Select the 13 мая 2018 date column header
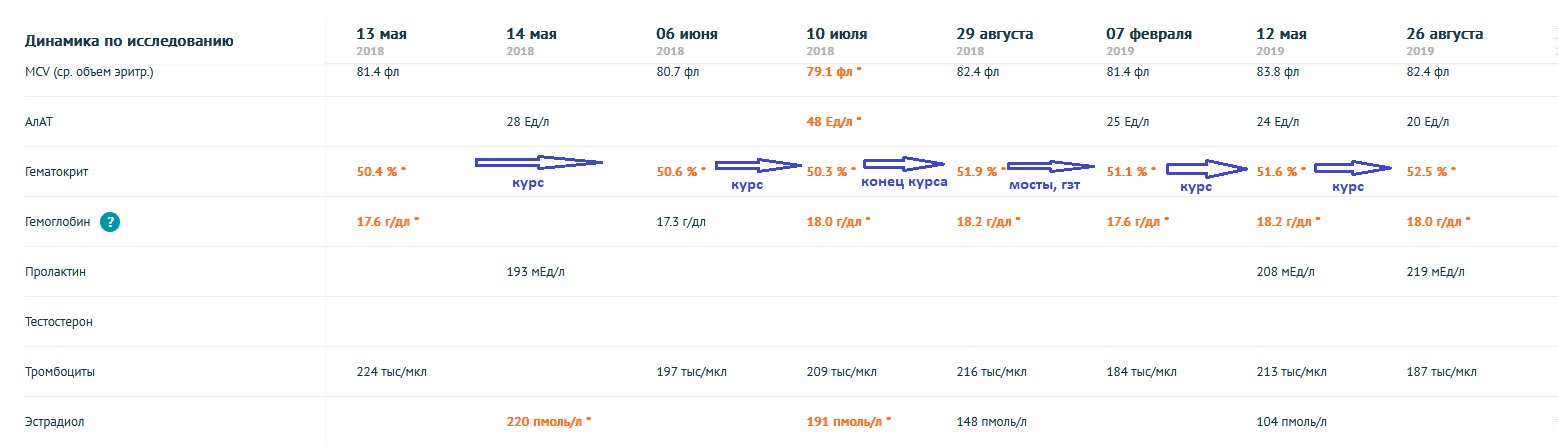 coord(382,40)
